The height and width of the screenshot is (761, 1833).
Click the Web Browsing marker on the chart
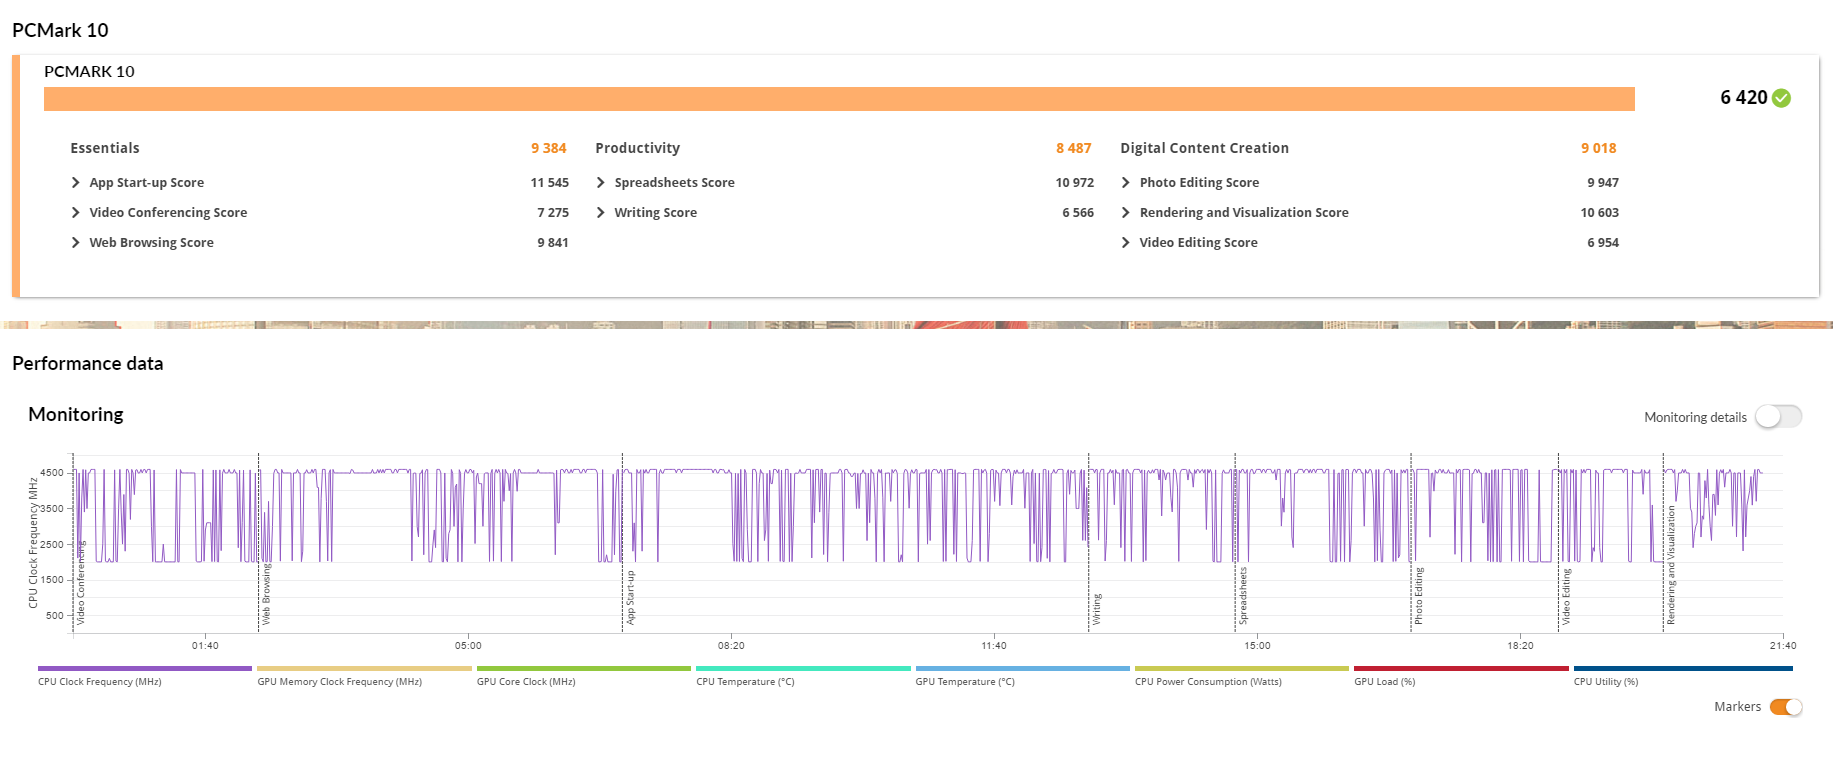point(266,595)
